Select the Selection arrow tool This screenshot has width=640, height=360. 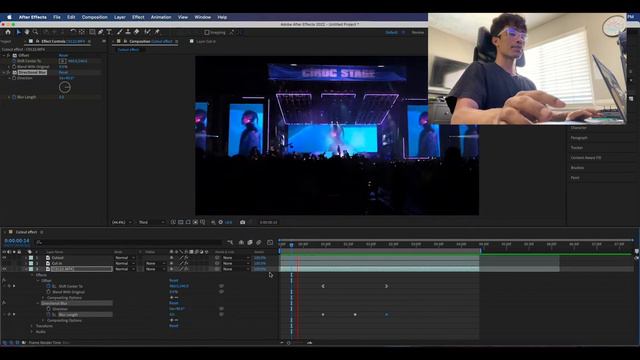pyautogui.click(x=18, y=32)
